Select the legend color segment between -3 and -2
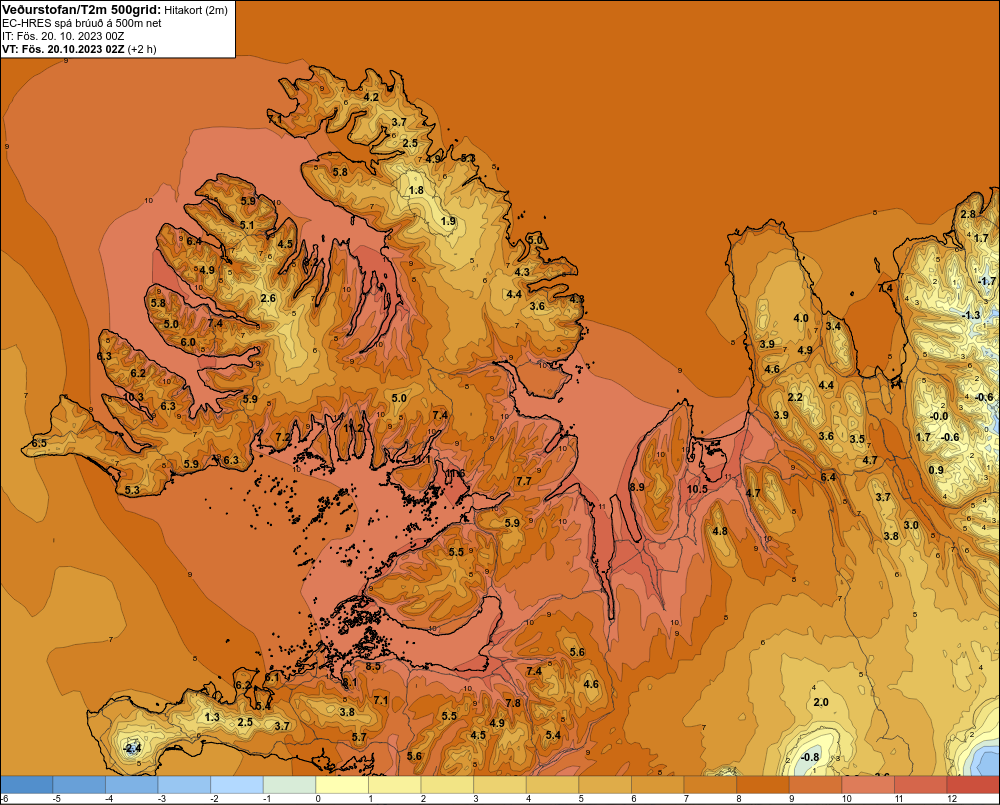Viewport: 1000px width, 805px height. pyautogui.click(x=184, y=785)
